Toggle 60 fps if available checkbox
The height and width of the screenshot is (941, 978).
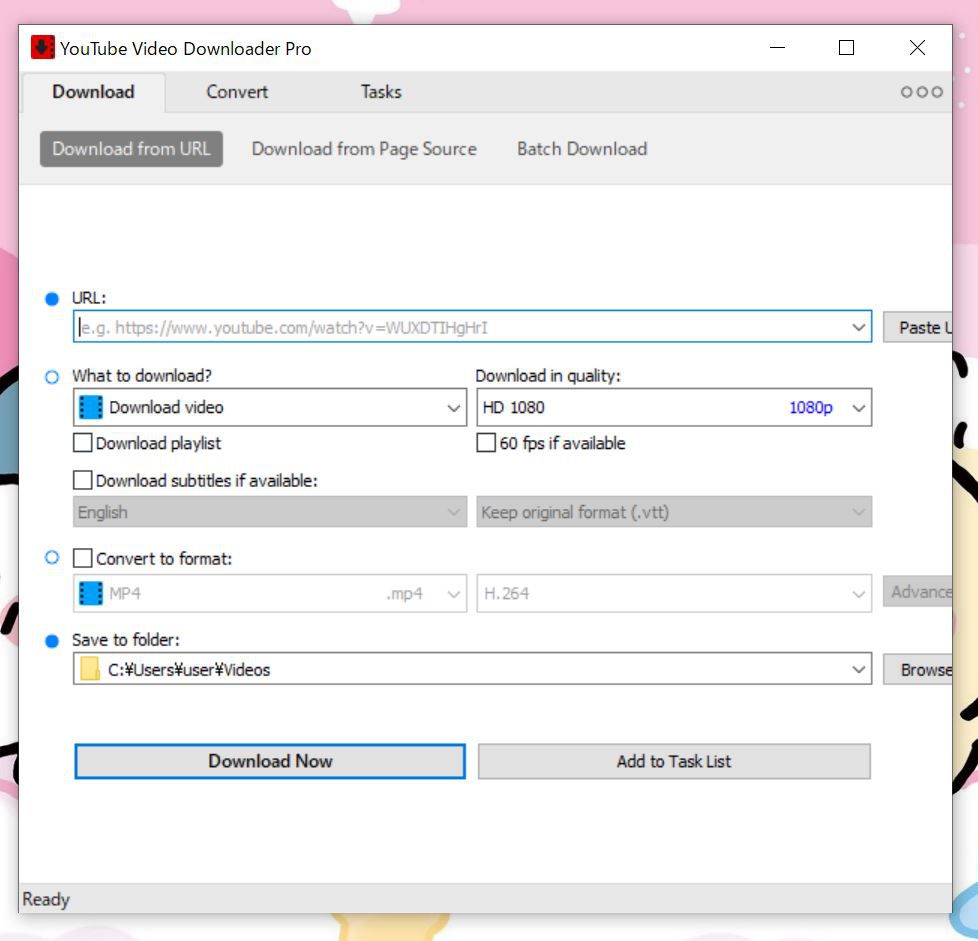tap(486, 443)
